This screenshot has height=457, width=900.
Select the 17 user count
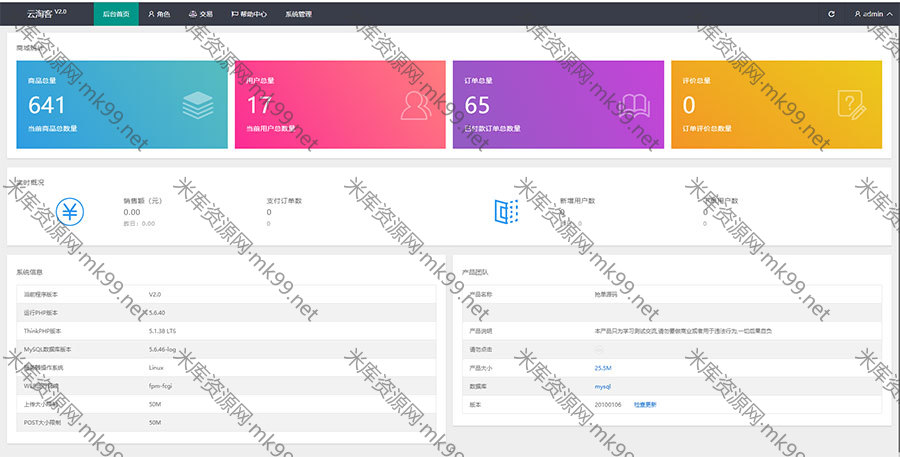pos(259,105)
